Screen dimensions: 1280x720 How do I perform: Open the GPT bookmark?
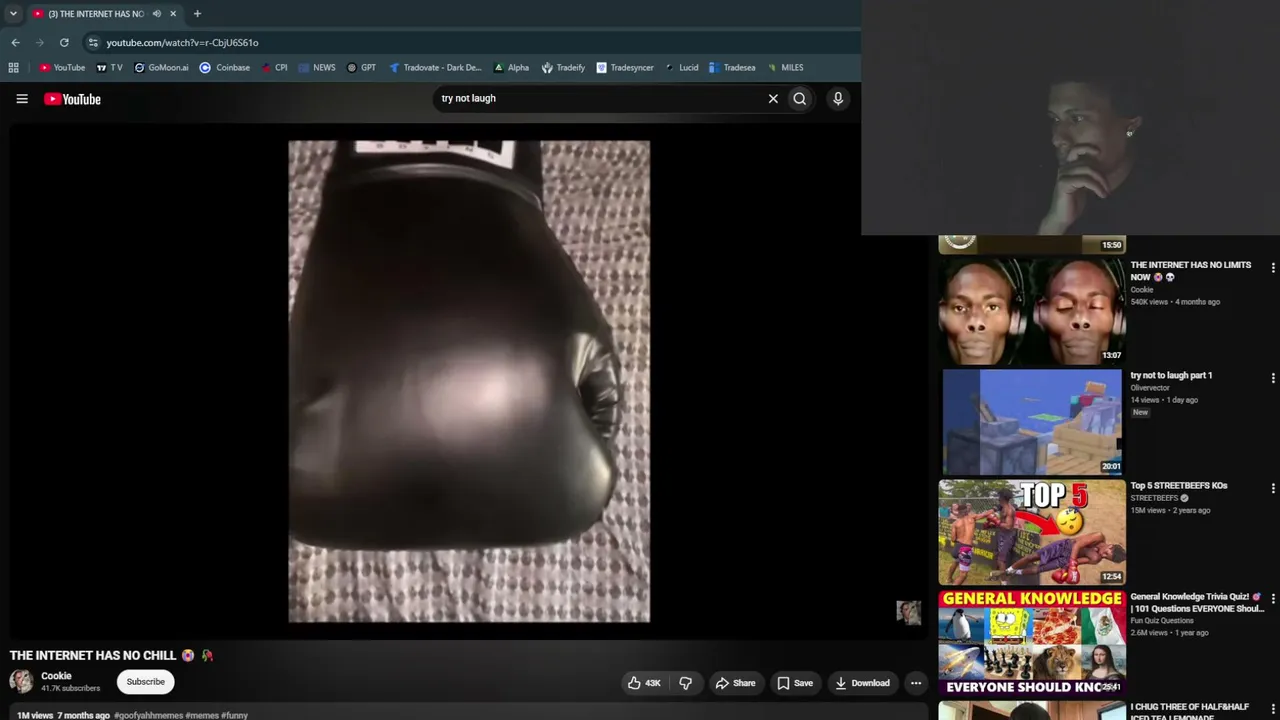(361, 68)
